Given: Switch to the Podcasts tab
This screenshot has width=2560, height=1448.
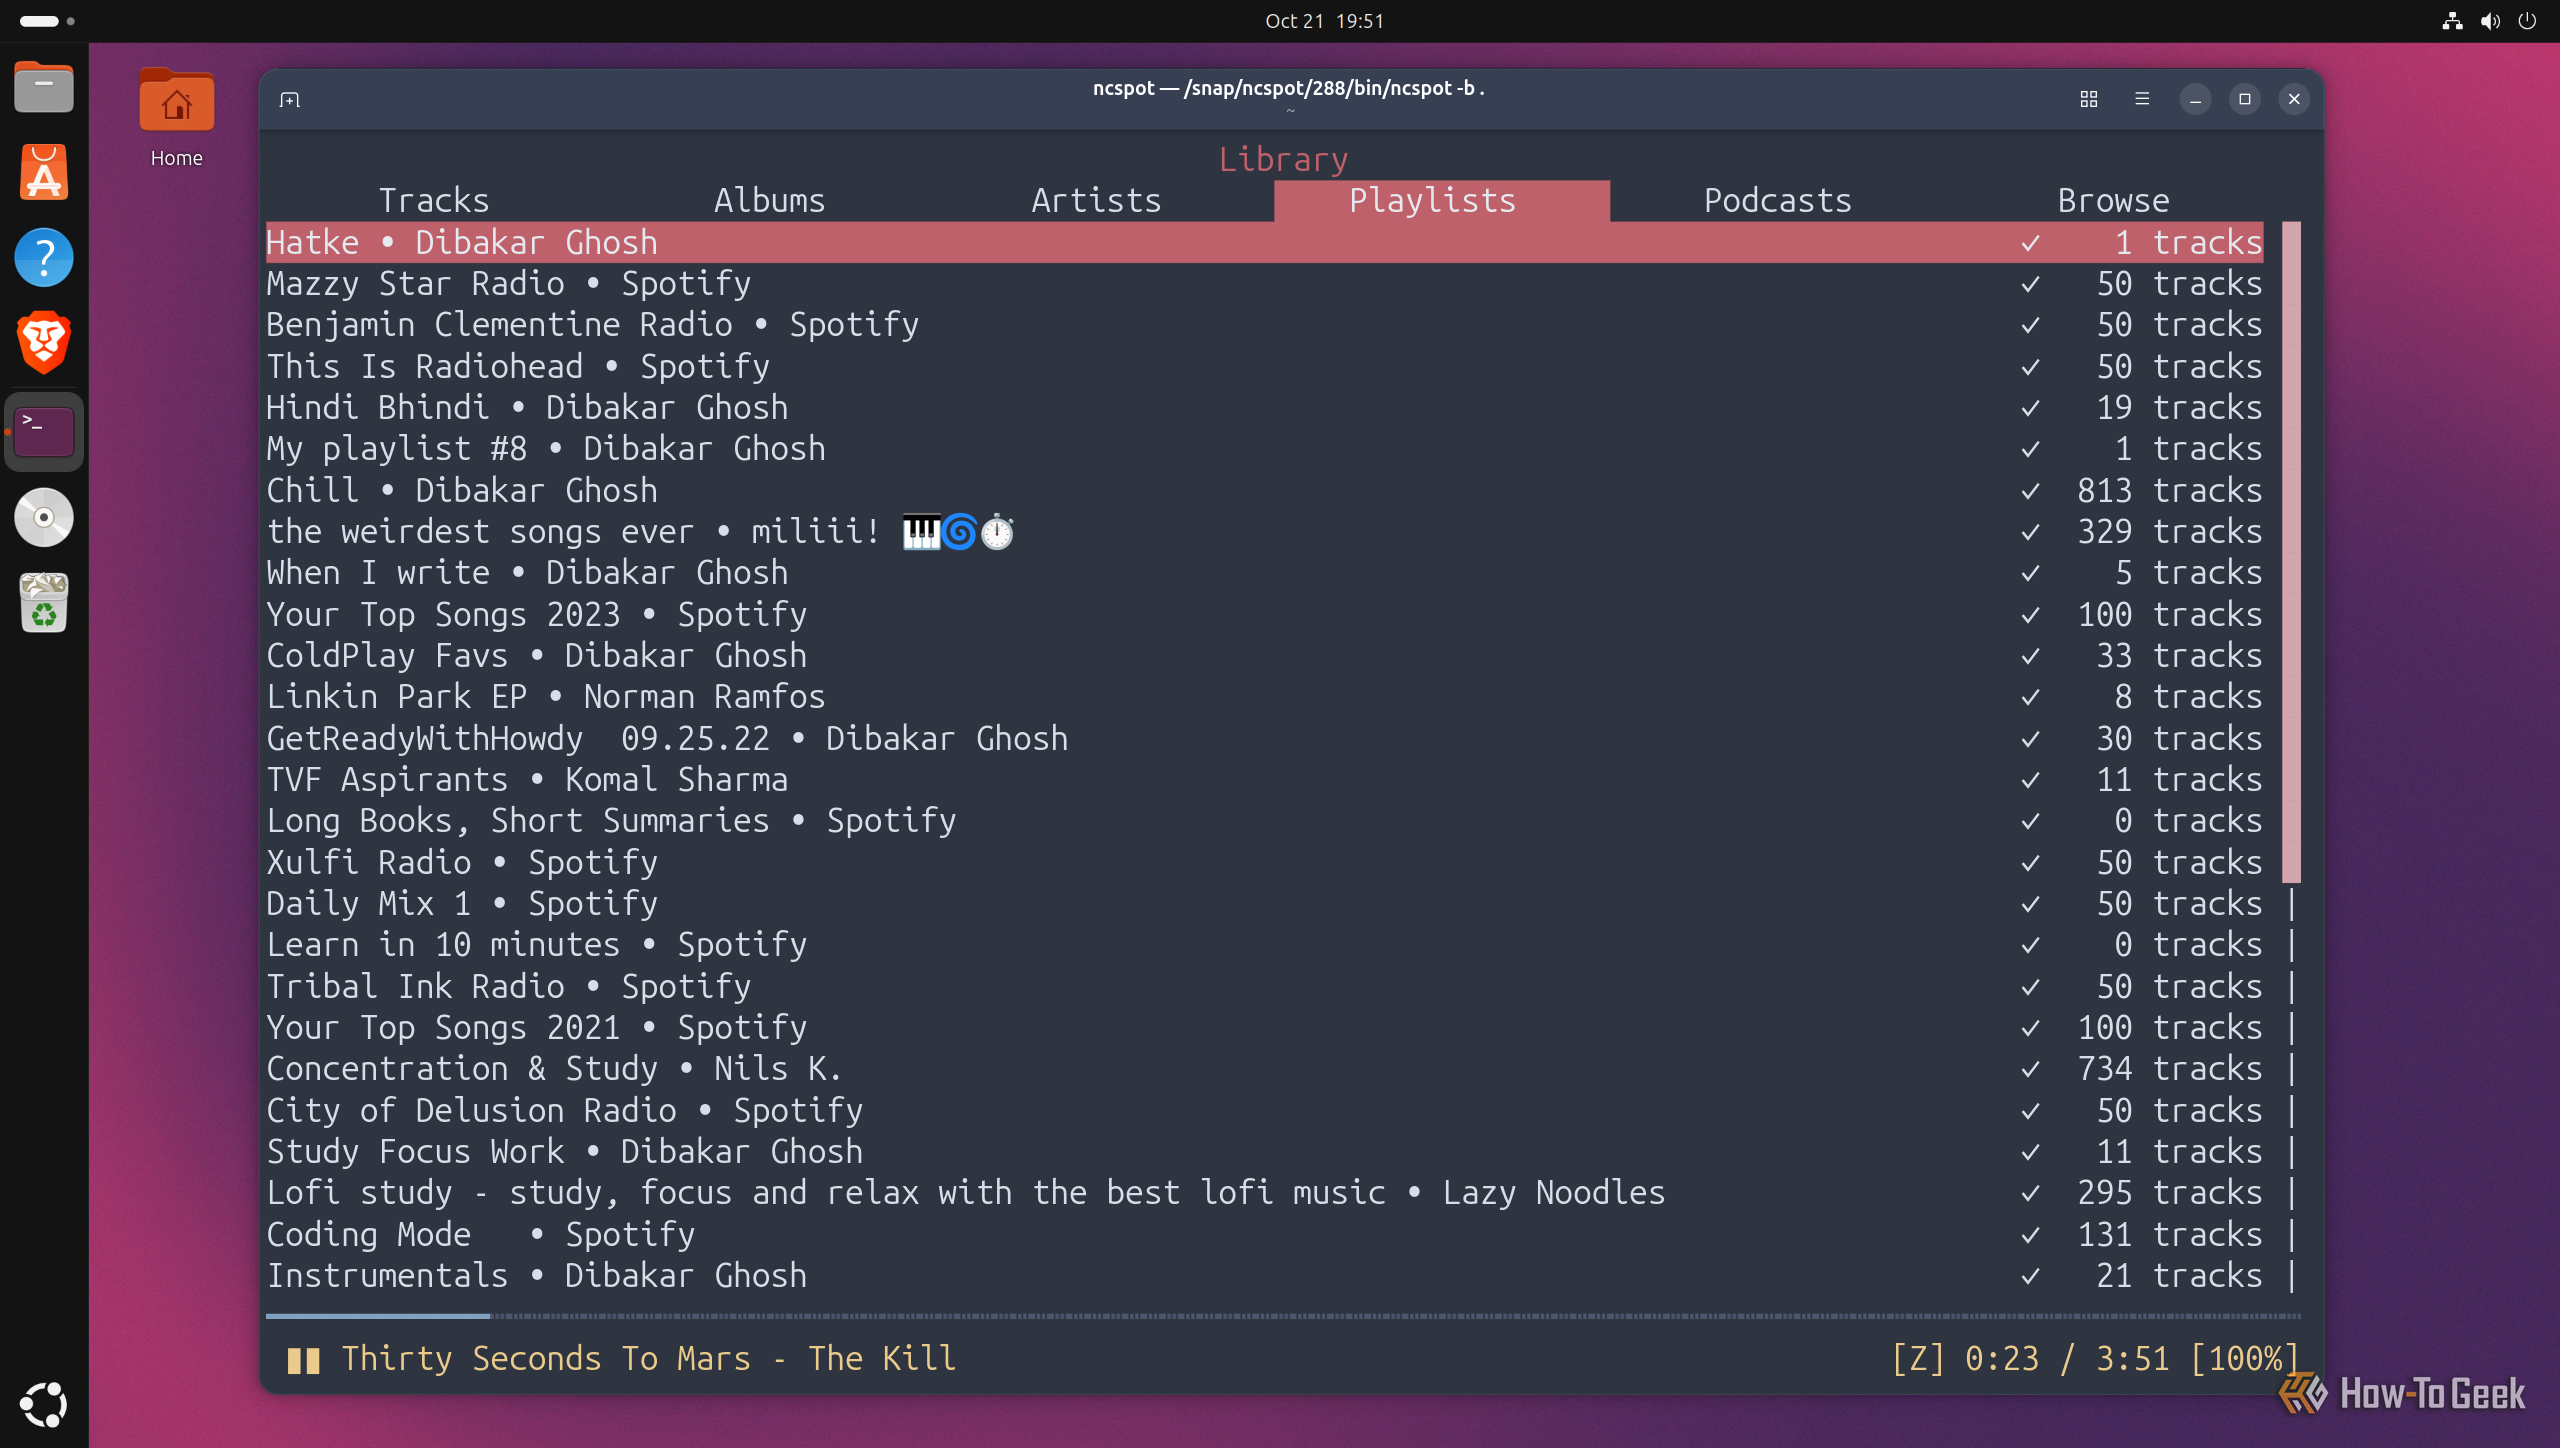Looking at the screenshot, I should click(x=1778, y=201).
